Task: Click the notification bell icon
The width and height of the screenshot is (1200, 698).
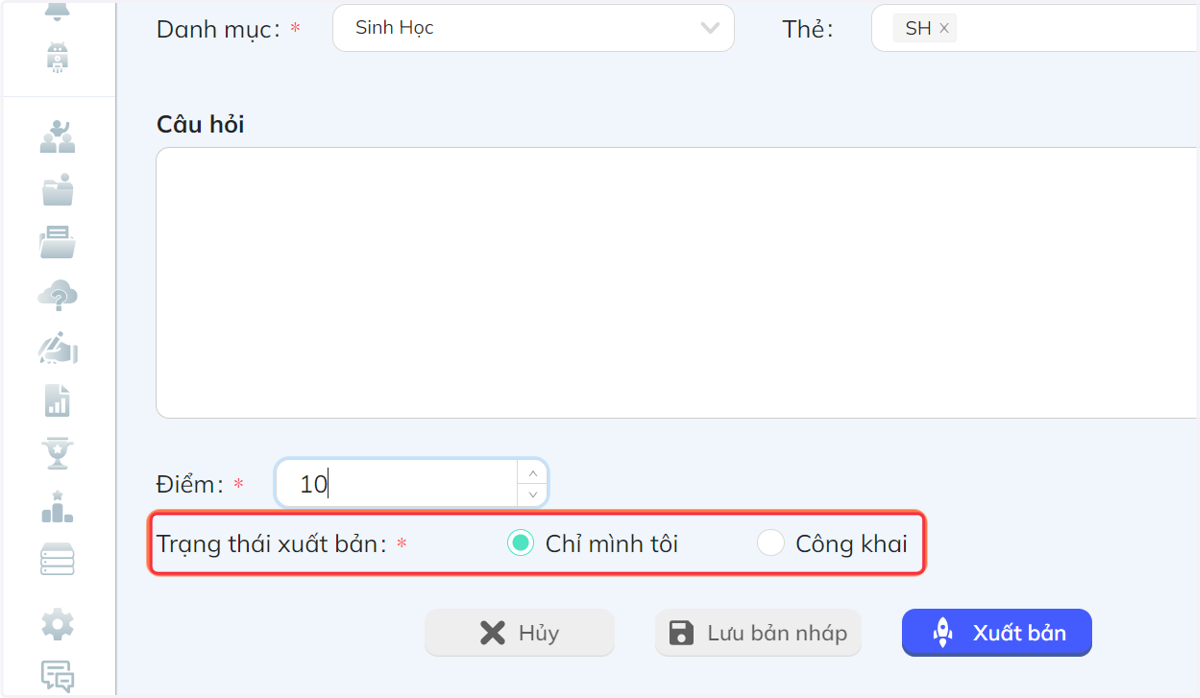Action: pyautogui.click(x=57, y=10)
